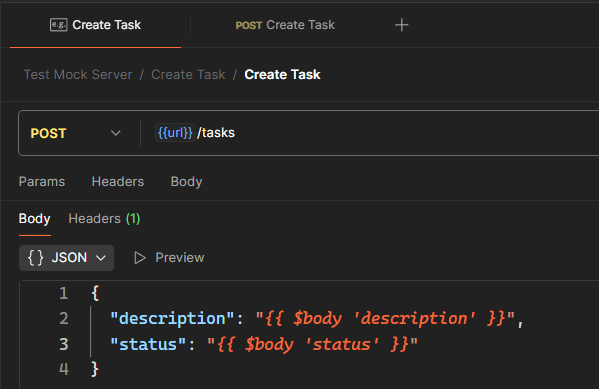Viewport: 599px width, 389px height.
Task: Select the example Create Task tab
Action: tap(96, 25)
